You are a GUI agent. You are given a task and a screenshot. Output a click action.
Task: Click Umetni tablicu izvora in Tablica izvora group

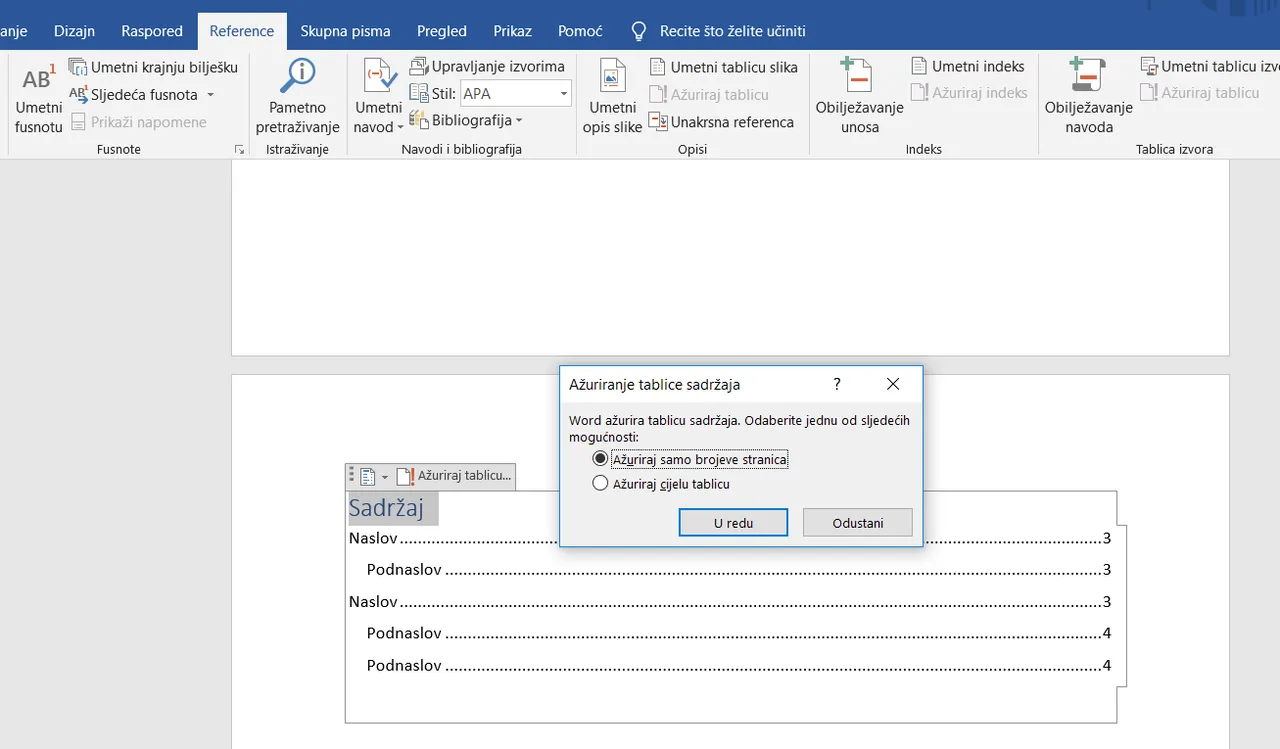1210,66
